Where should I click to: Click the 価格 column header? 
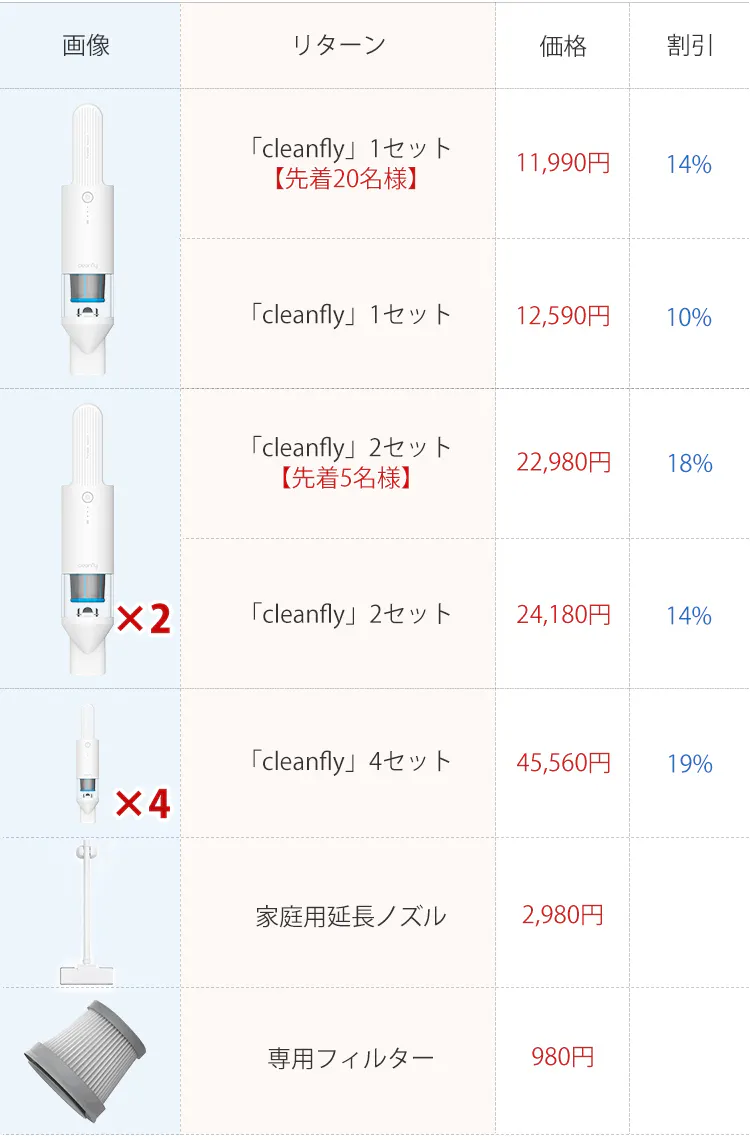[x=563, y=47]
